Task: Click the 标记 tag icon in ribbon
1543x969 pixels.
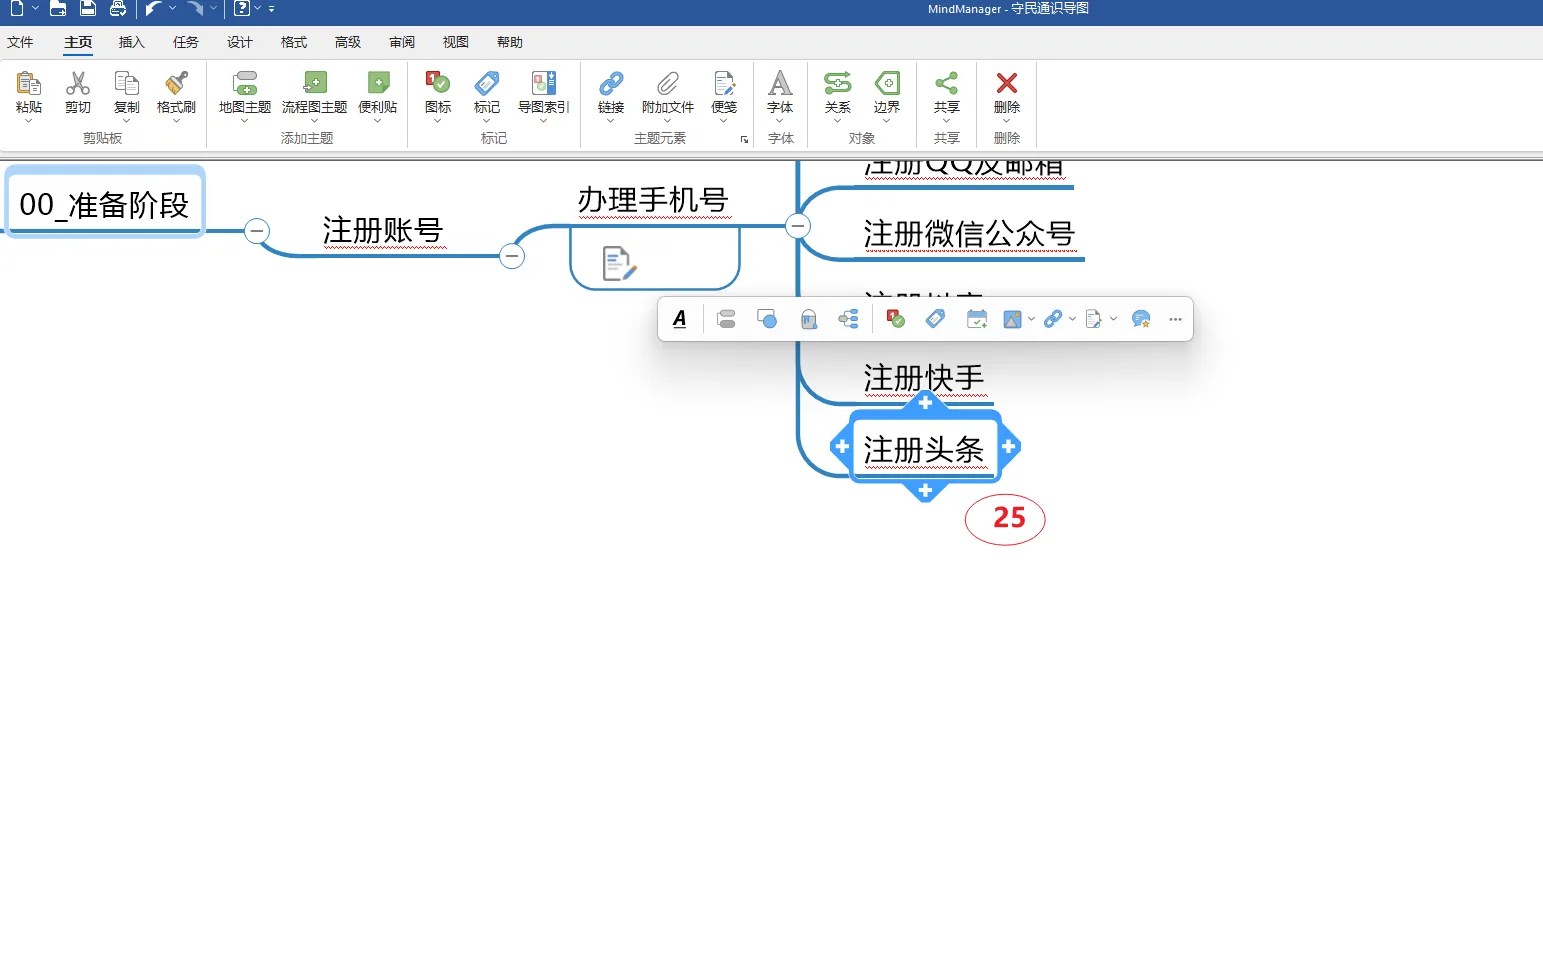Action: pos(487,83)
